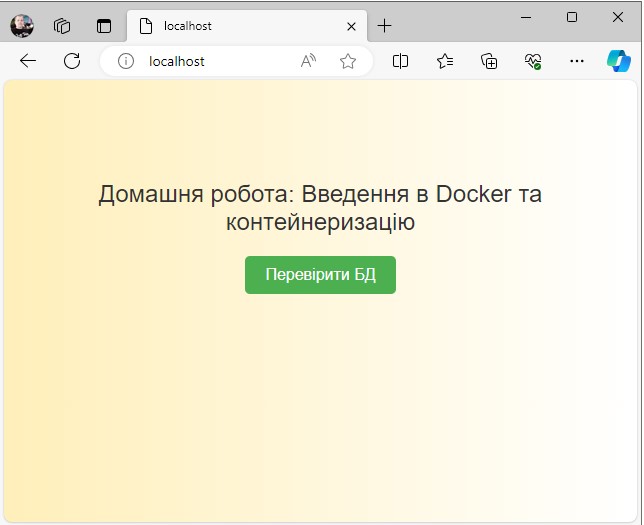
Task: Open the Workspaces icon
Action: pos(62,26)
